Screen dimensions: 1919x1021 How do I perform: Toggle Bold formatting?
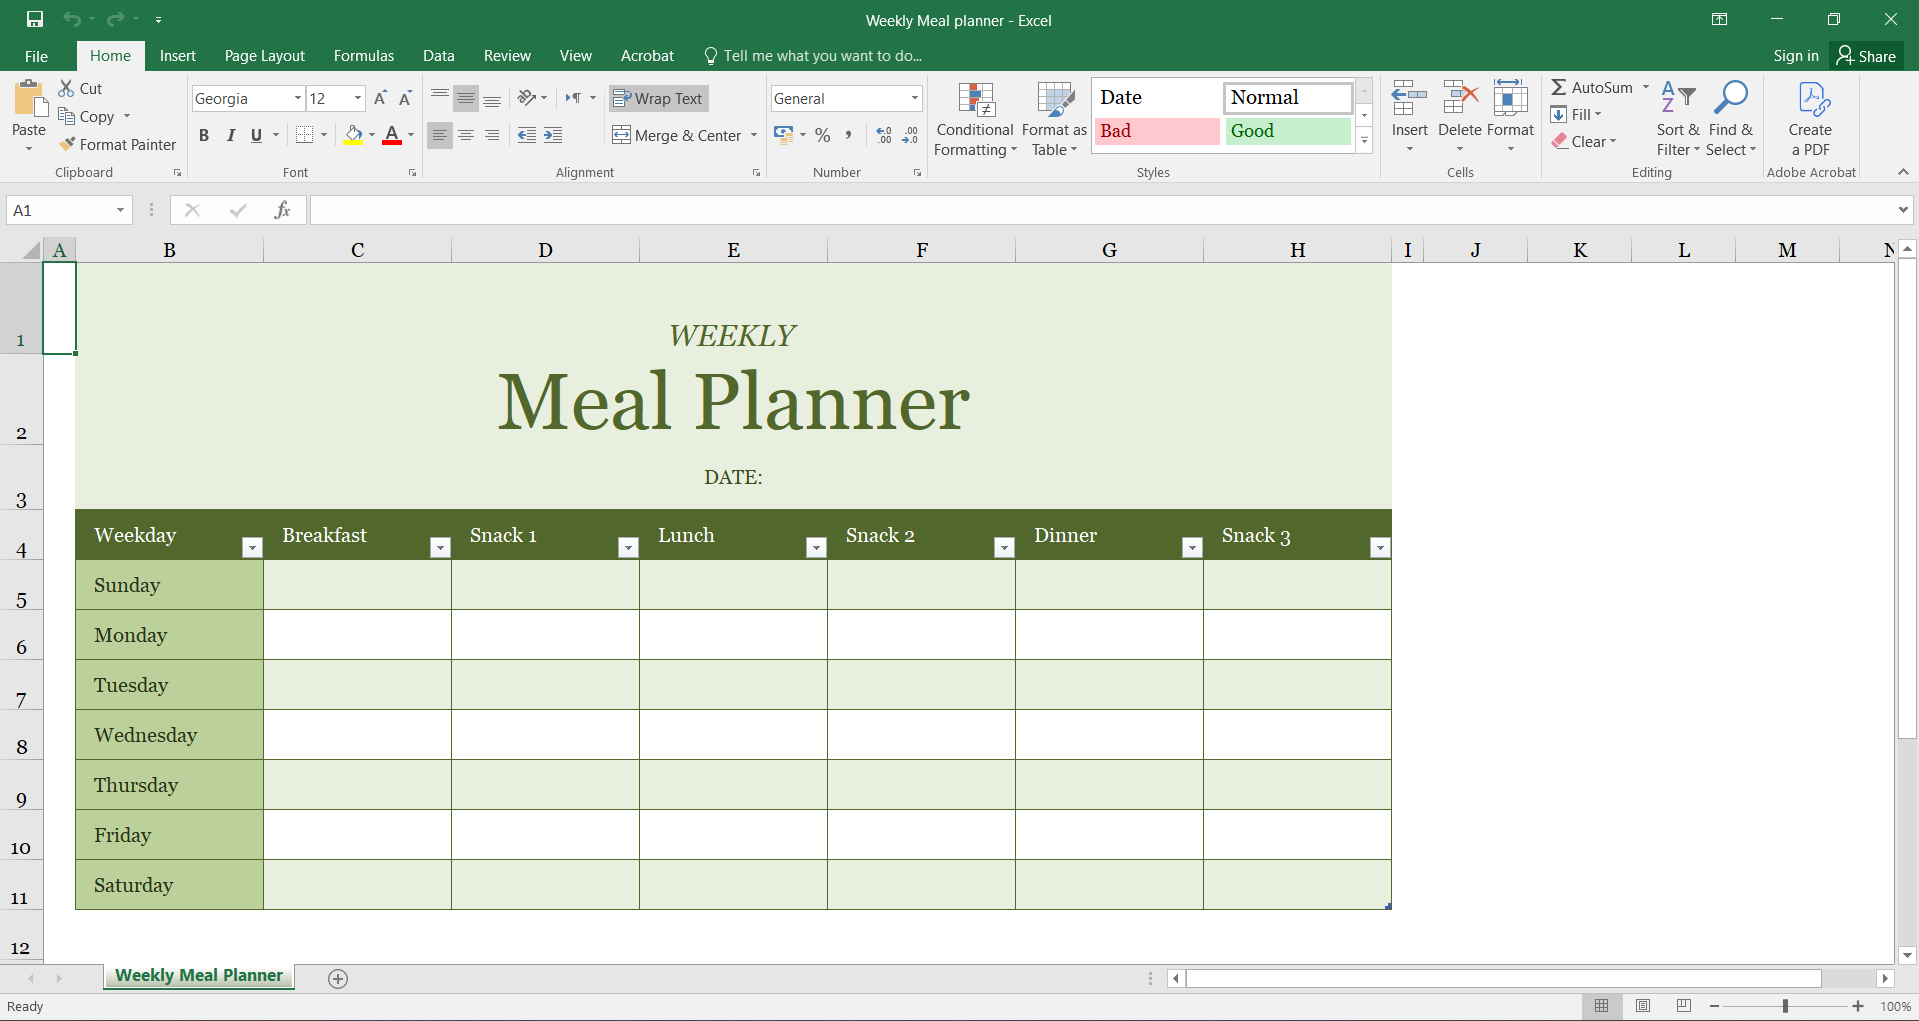204,135
